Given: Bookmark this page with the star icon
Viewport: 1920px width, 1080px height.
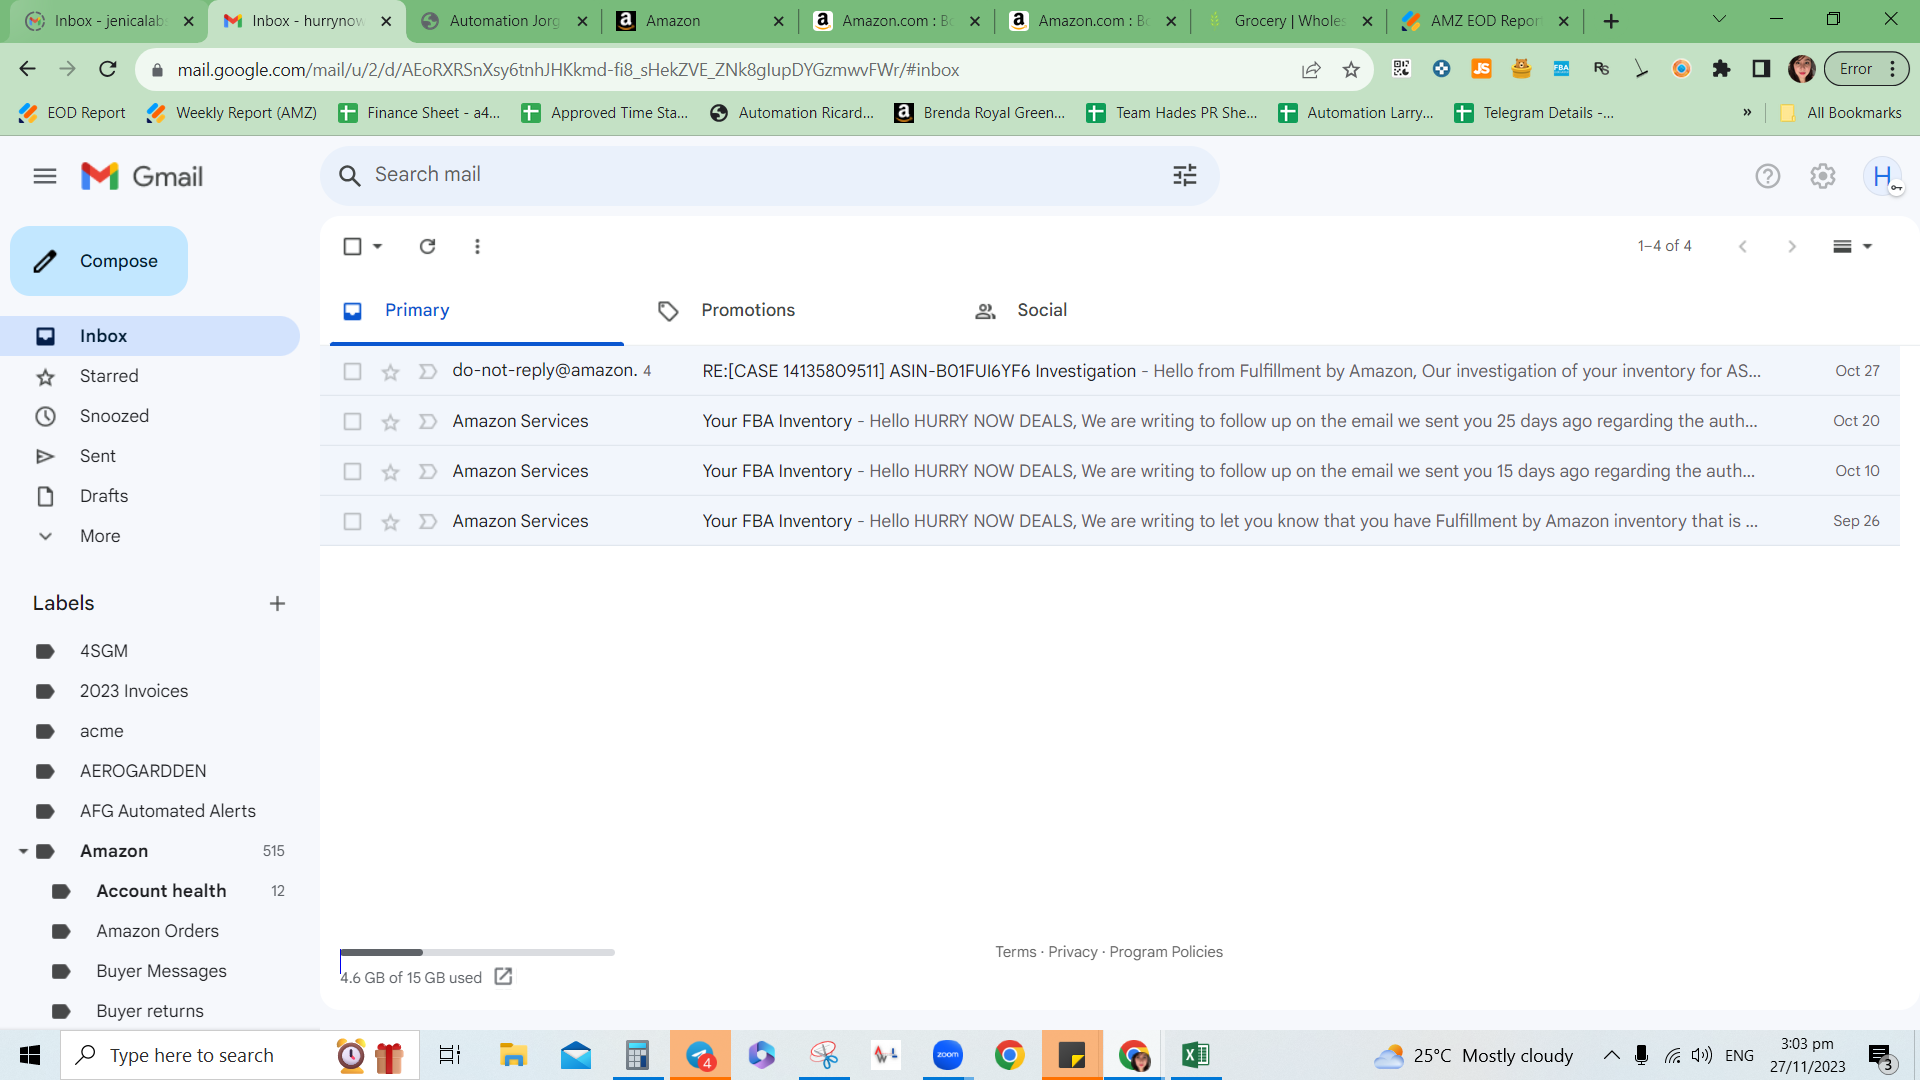Looking at the screenshot, I should point(1351,70).
